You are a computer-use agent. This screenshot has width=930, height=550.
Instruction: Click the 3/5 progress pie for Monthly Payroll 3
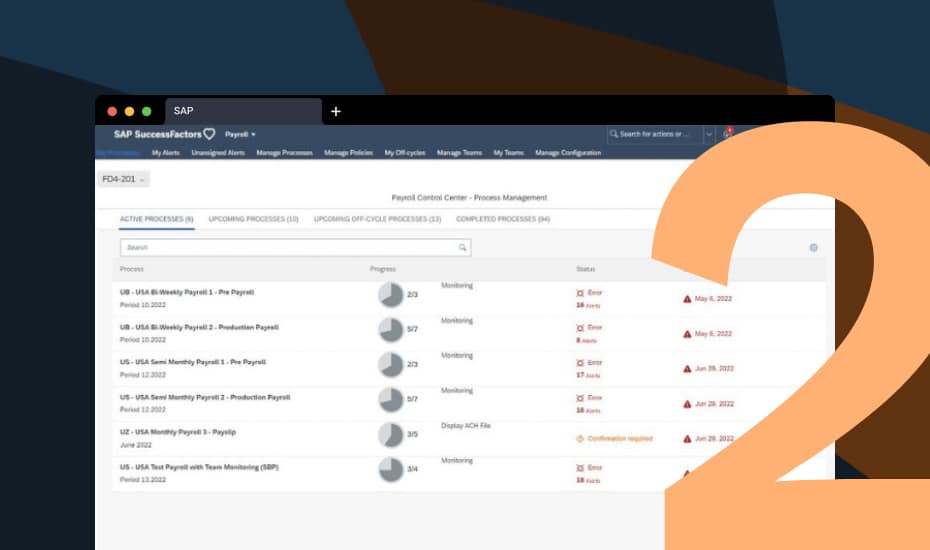391,435
